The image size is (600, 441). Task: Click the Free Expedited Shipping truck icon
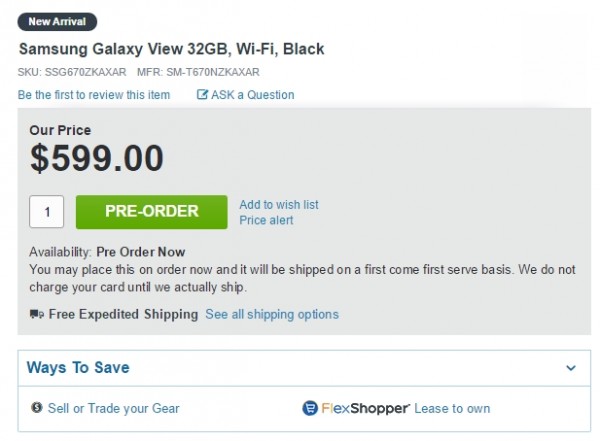click(37, 314)
